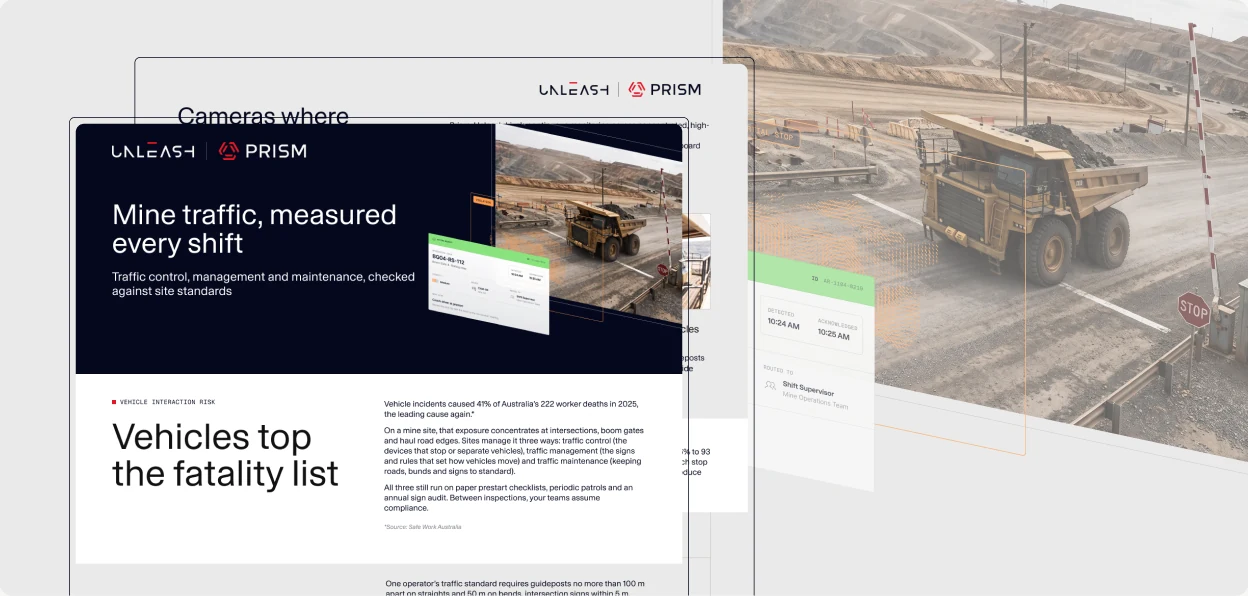Click the Prism icon on the back page
1248x596 pixels.
click(637, 89)
